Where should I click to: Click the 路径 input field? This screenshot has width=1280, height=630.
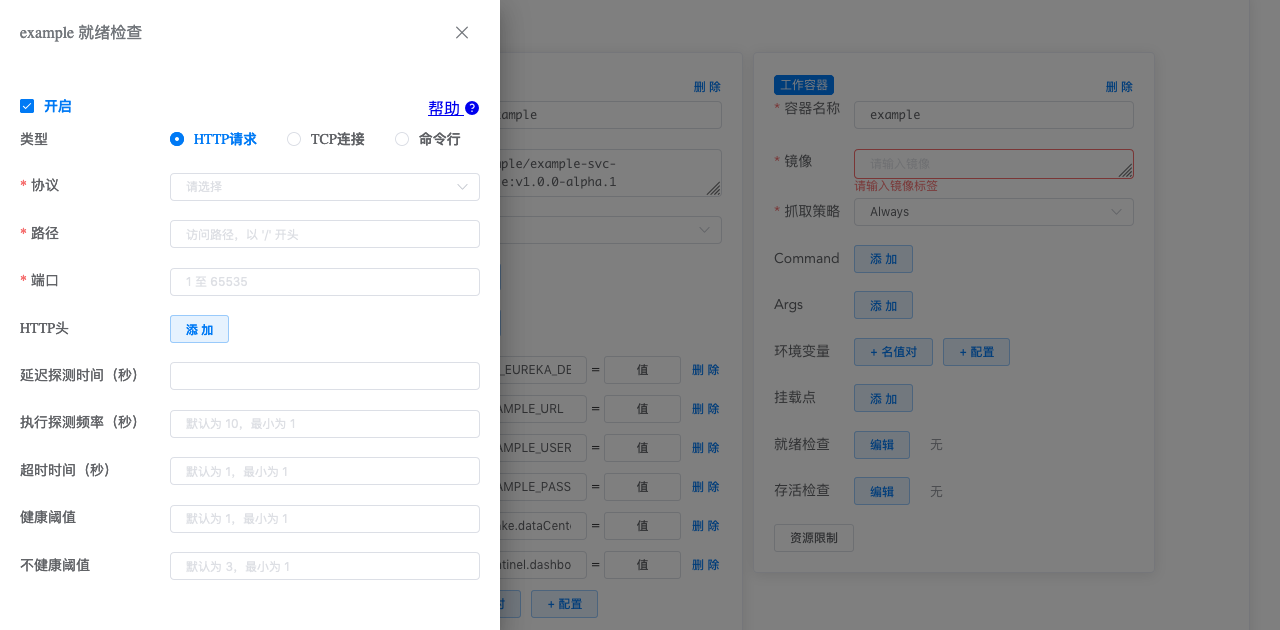click(325, 234)
